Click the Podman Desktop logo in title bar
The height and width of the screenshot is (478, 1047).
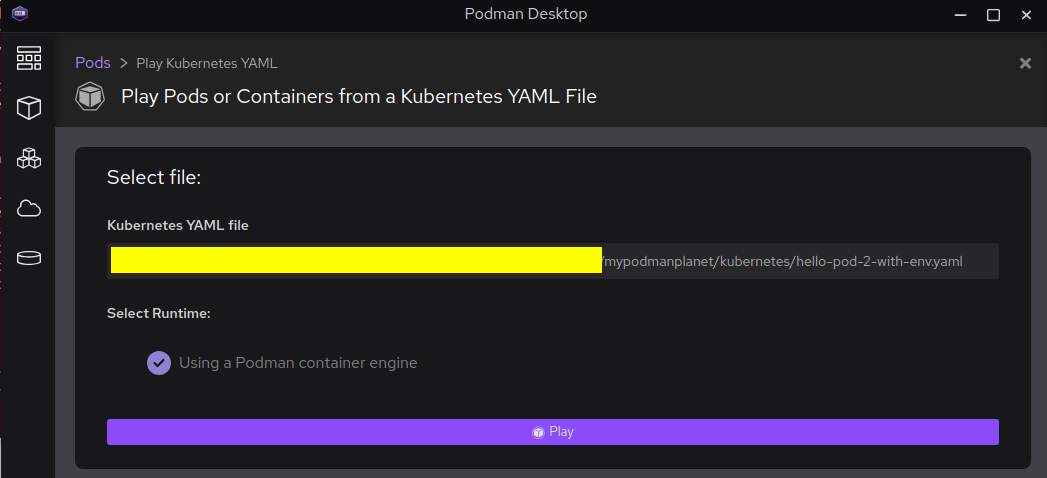click(x=20, y=14)
